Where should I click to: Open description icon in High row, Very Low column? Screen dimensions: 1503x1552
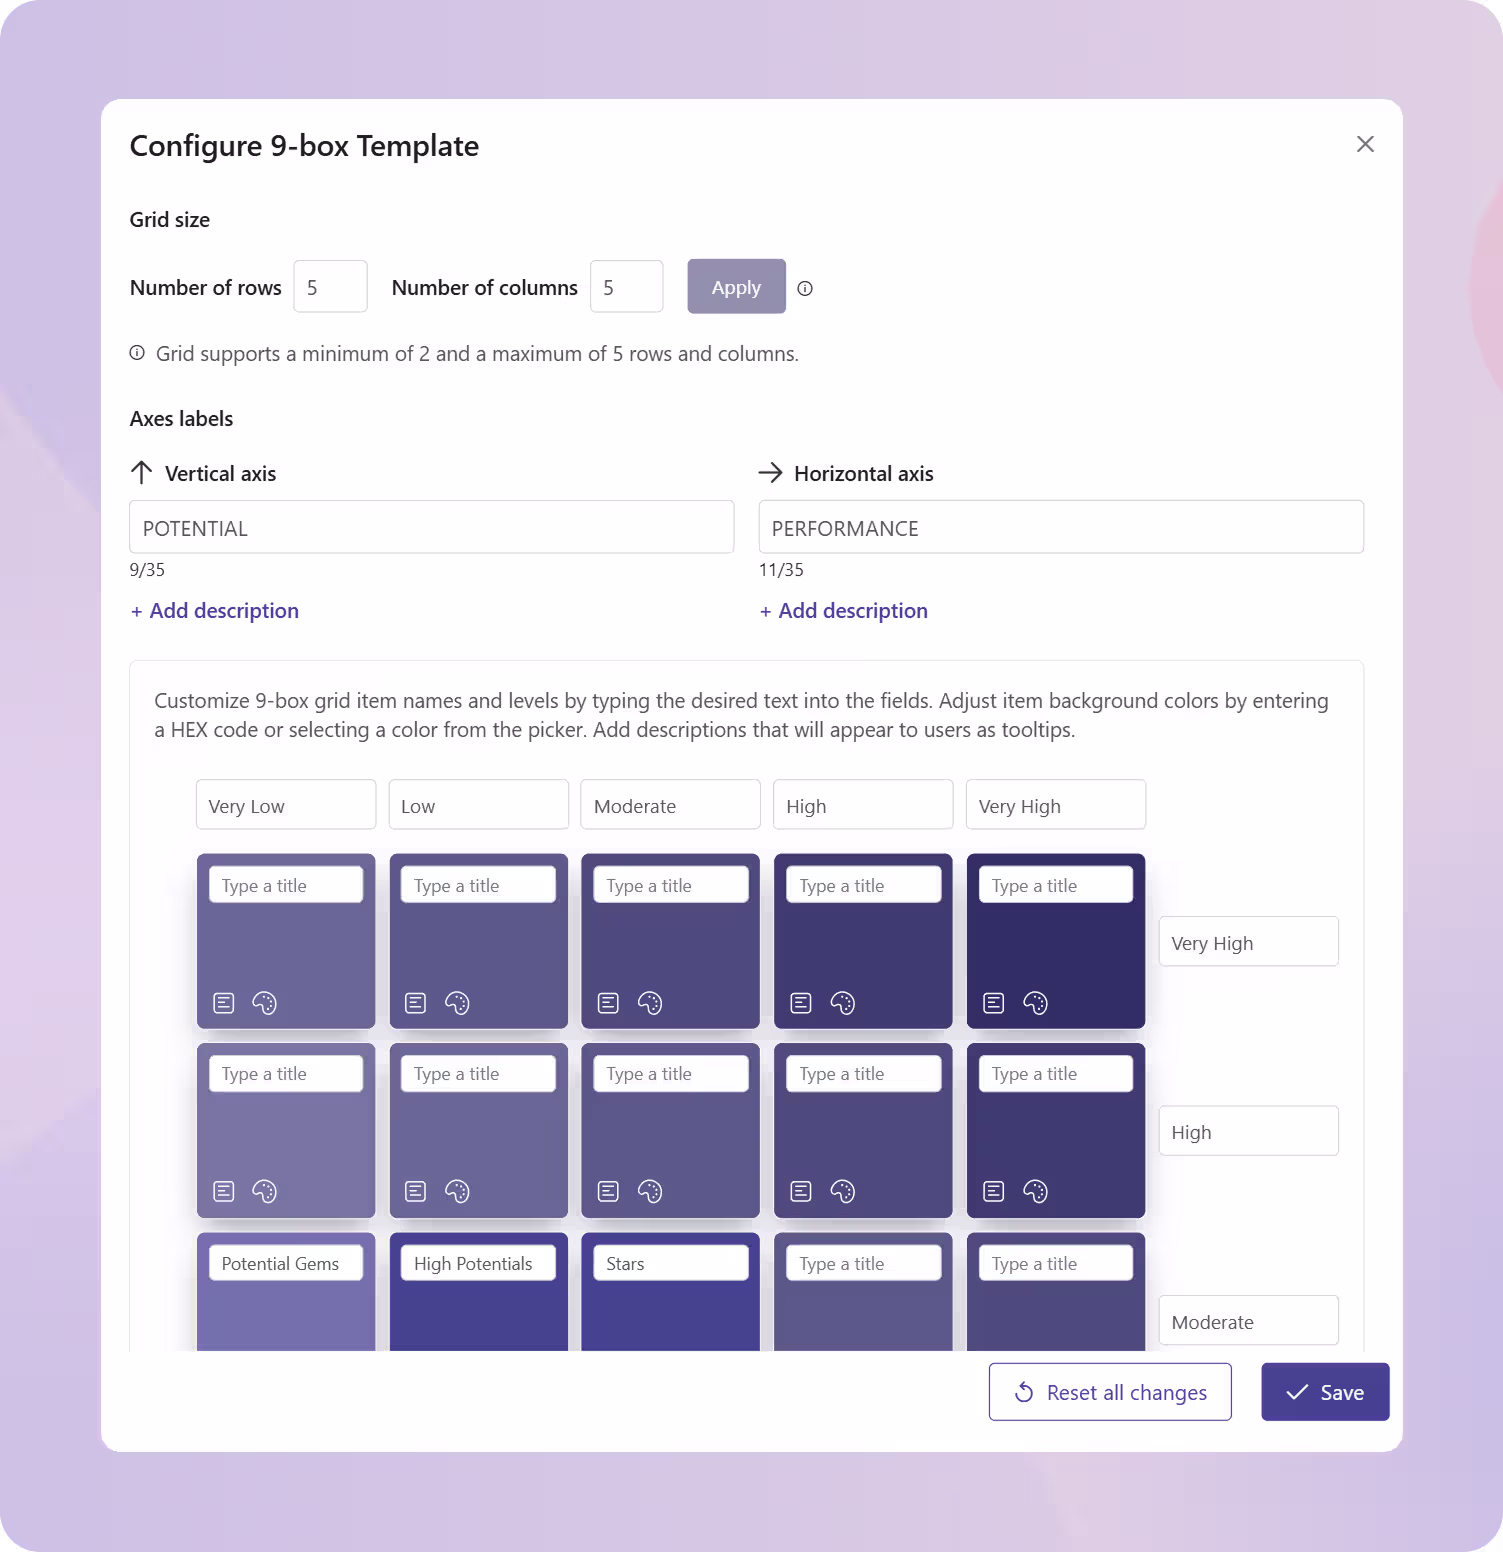[x=224, y=1191]
